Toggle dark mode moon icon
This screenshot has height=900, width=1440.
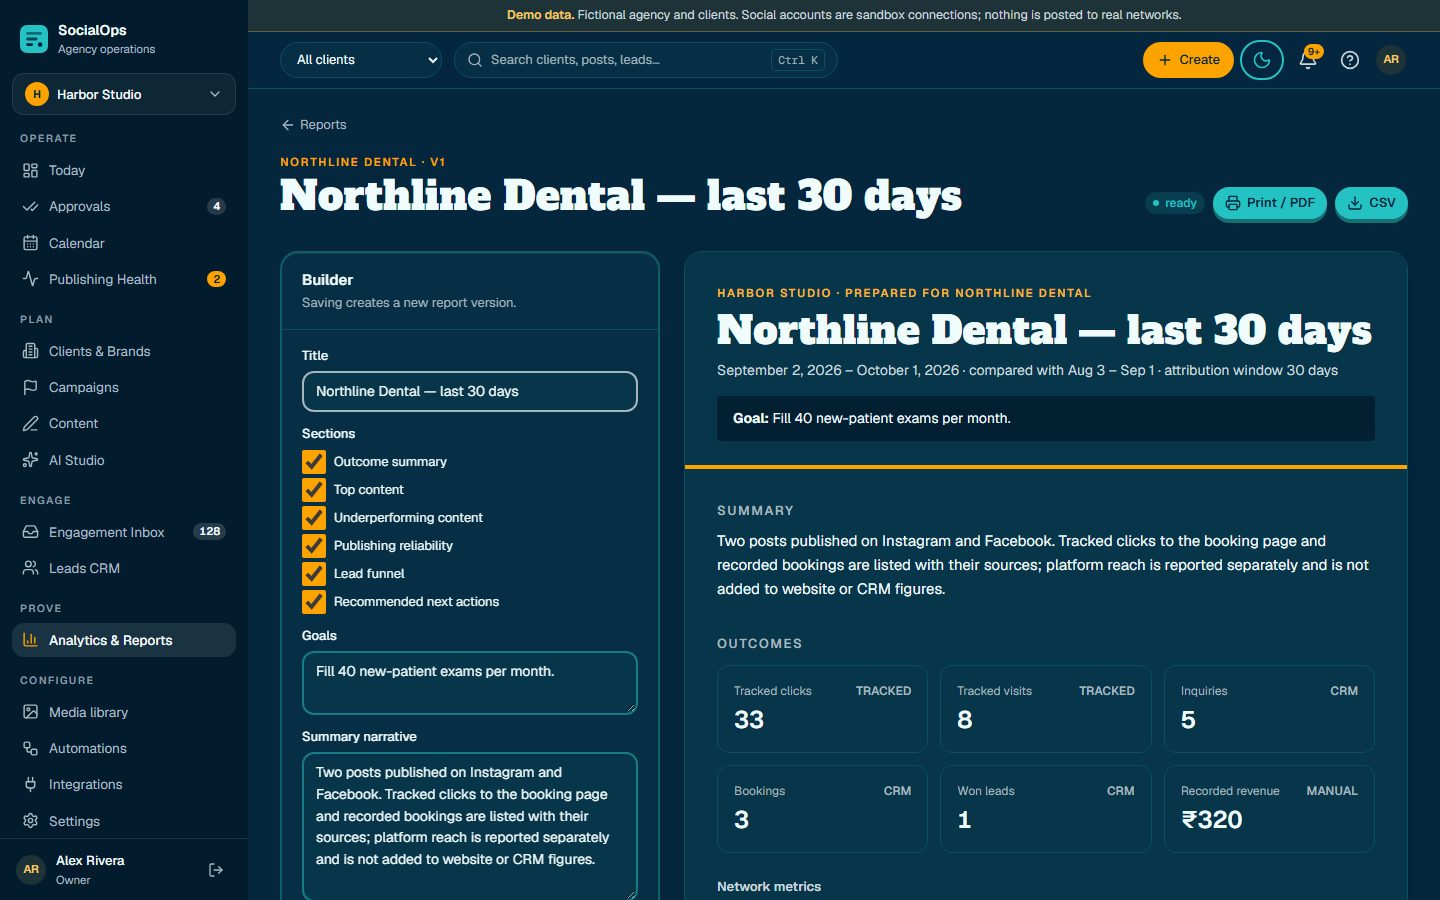coord(1262,60)
